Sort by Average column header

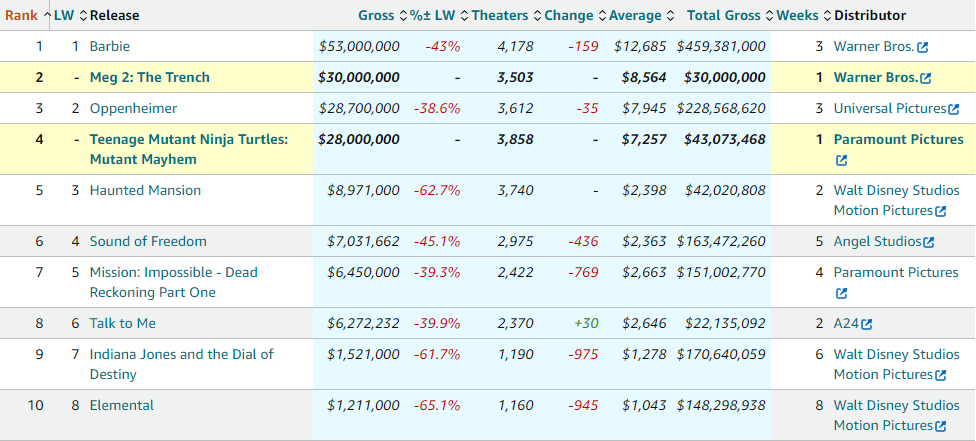click(636, 15)
